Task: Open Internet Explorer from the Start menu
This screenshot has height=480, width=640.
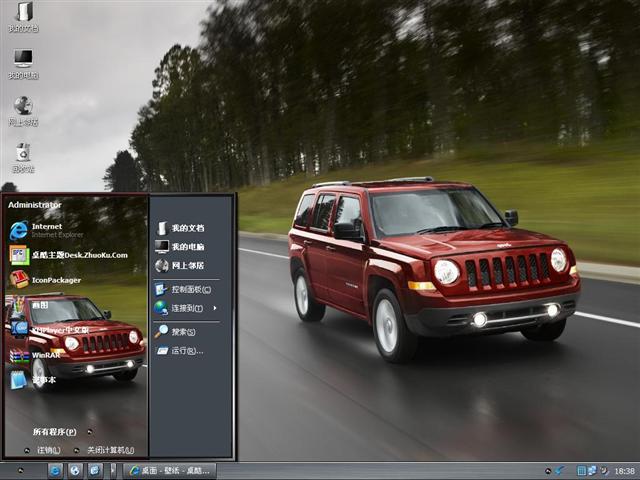Action: tap(45, 230)
